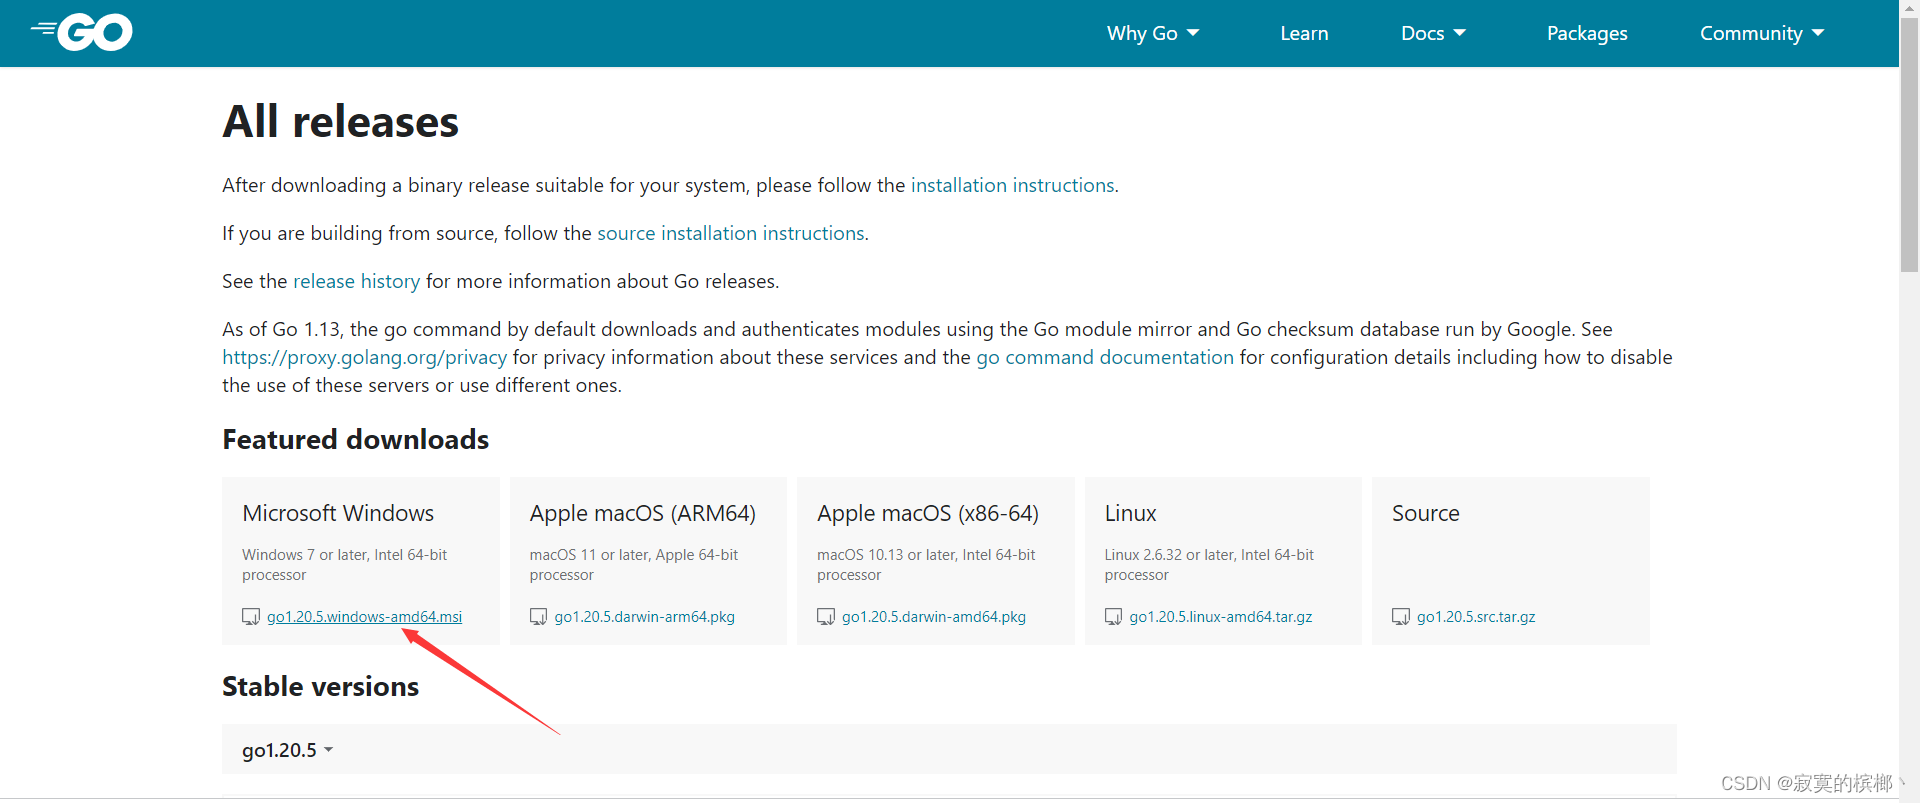The image size is (1920, 803).
Task: Download go1.20.5.darwin-arm64.pkg
Action: 644,617
